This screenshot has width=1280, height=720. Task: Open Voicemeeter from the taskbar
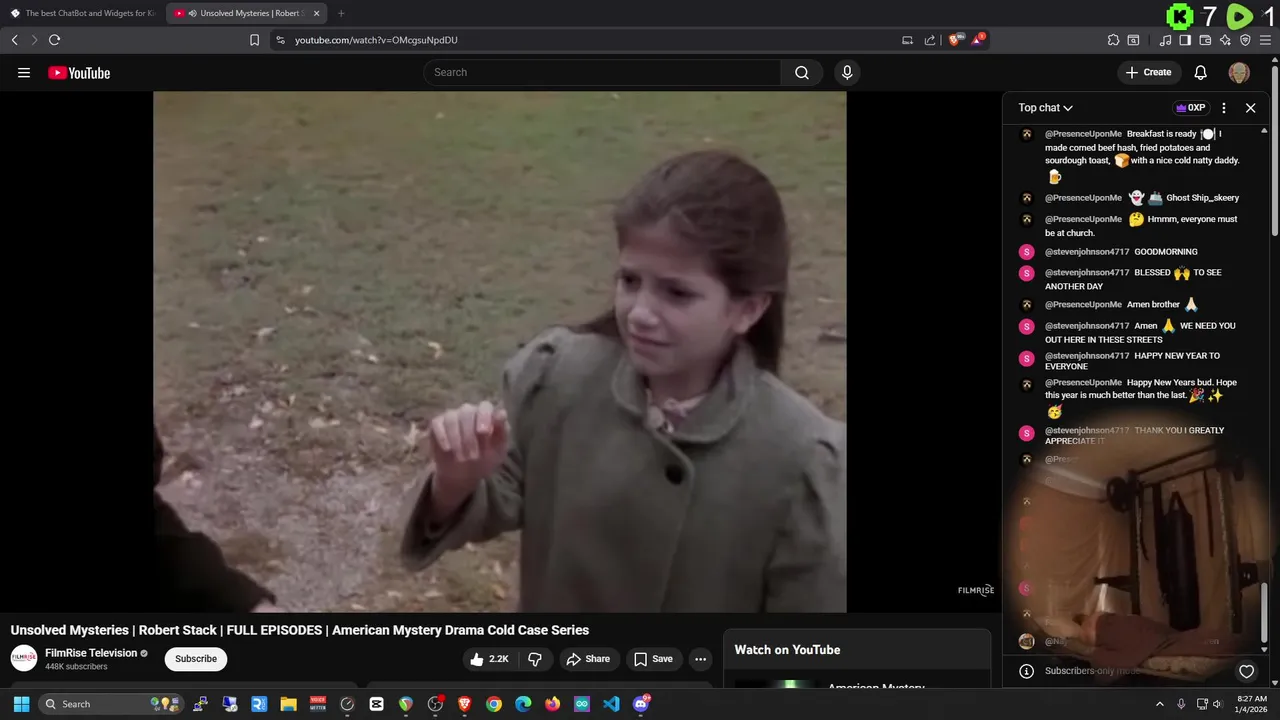(x=318, y=704)
